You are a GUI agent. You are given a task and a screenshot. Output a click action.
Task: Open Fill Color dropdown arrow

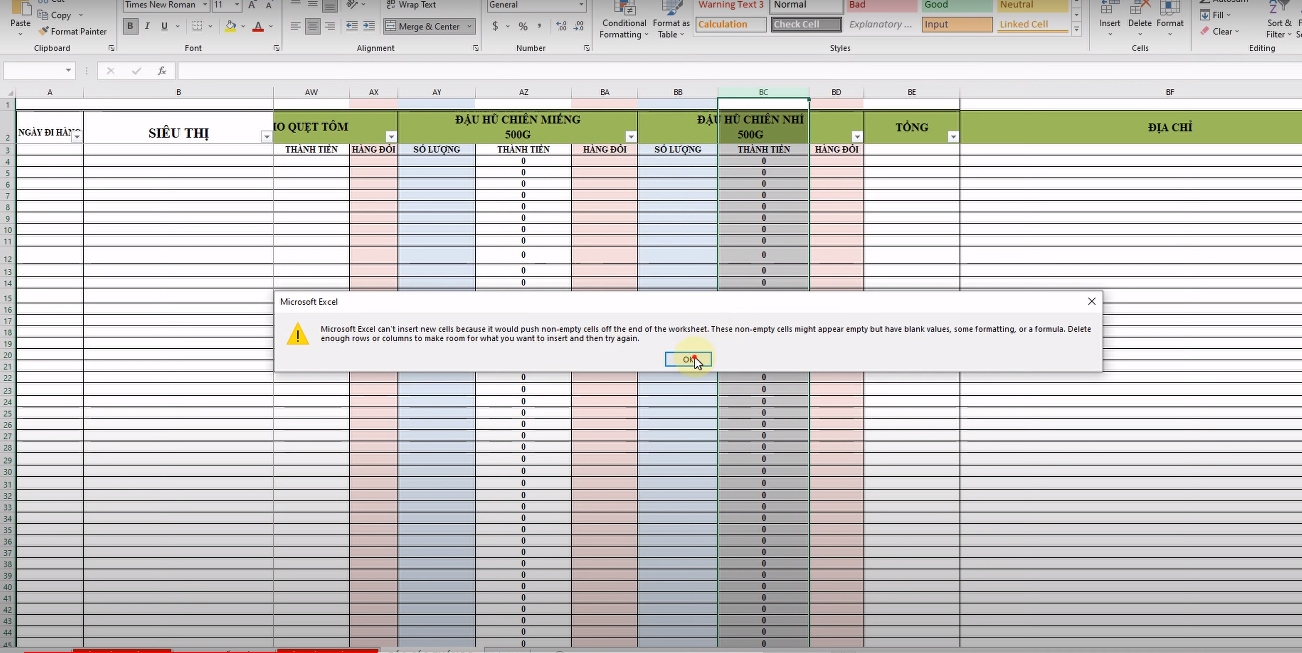[242, 26]
